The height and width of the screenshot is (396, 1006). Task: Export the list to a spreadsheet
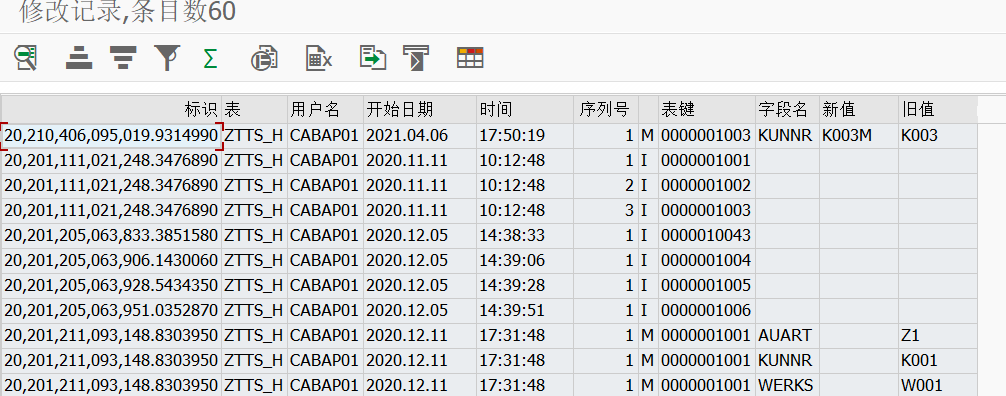[318, 58]
